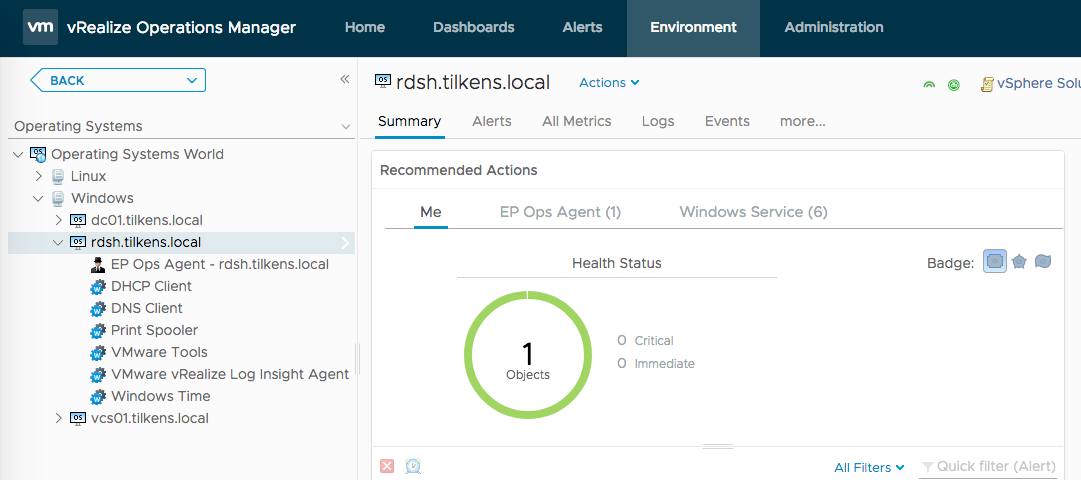Click the Print Spooler service gear icon

98,330
